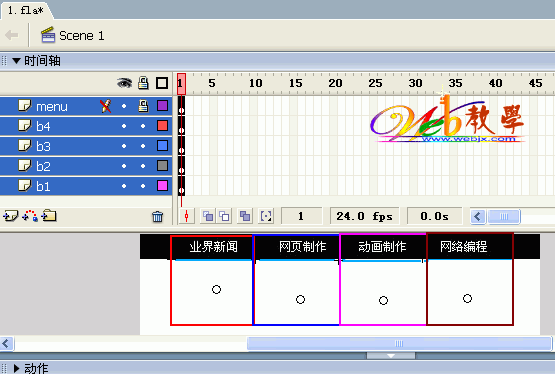Toggle Edit Multiple Frames

[x=245, y=216]
